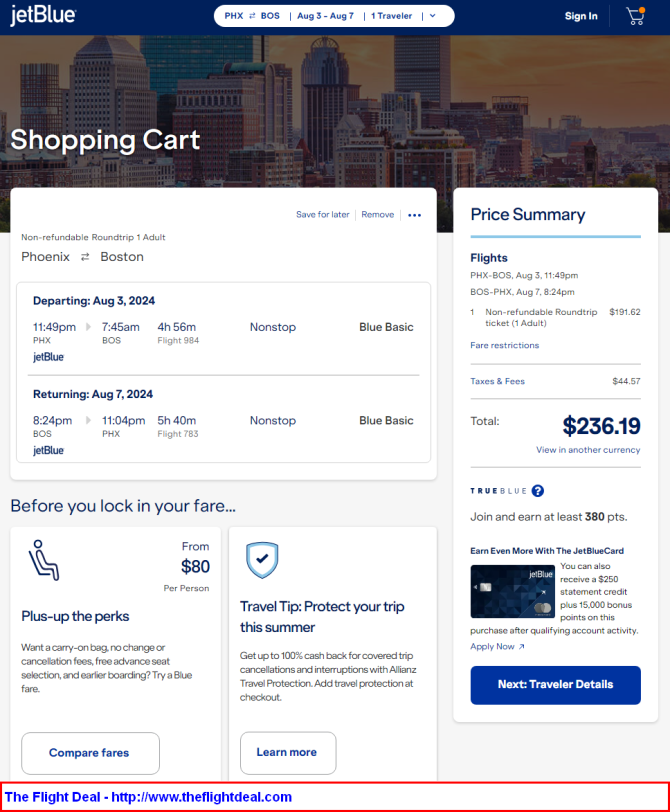Expand the trip search dropdown chevron
Viewport: 670px width, 812px height.
point(432,16)
